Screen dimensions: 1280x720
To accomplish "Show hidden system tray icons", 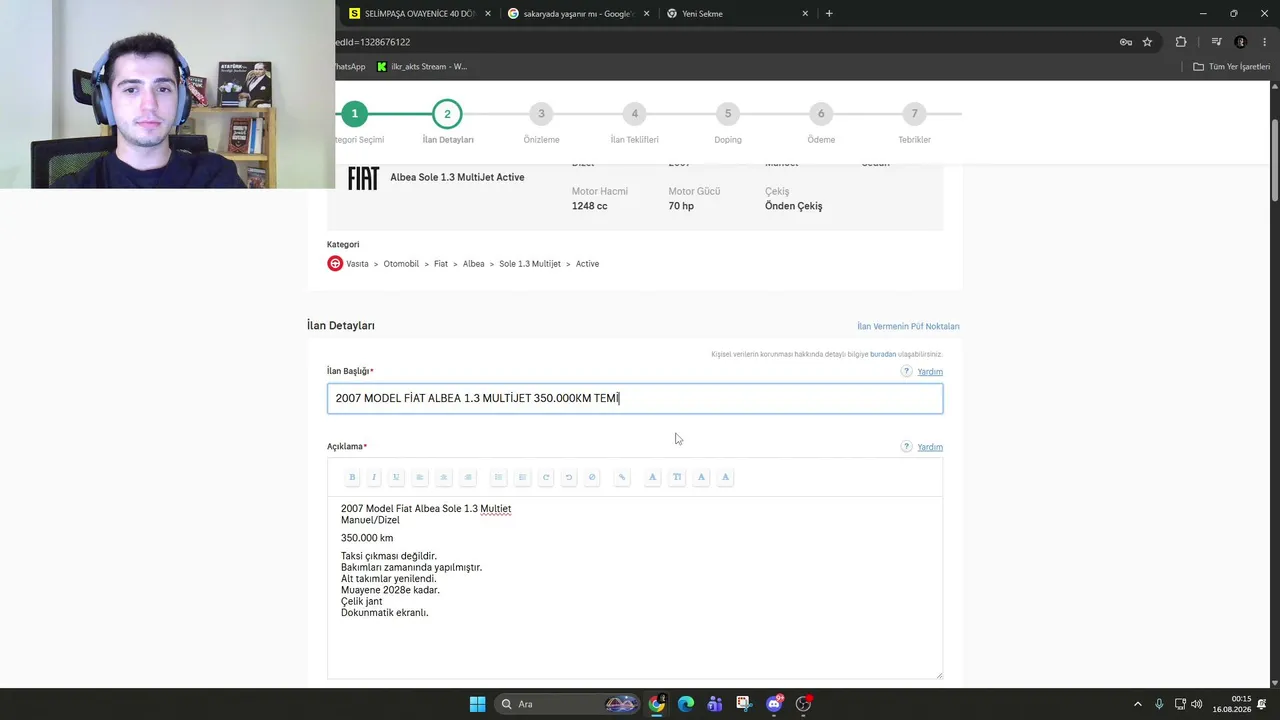I will pos(1137,704).
